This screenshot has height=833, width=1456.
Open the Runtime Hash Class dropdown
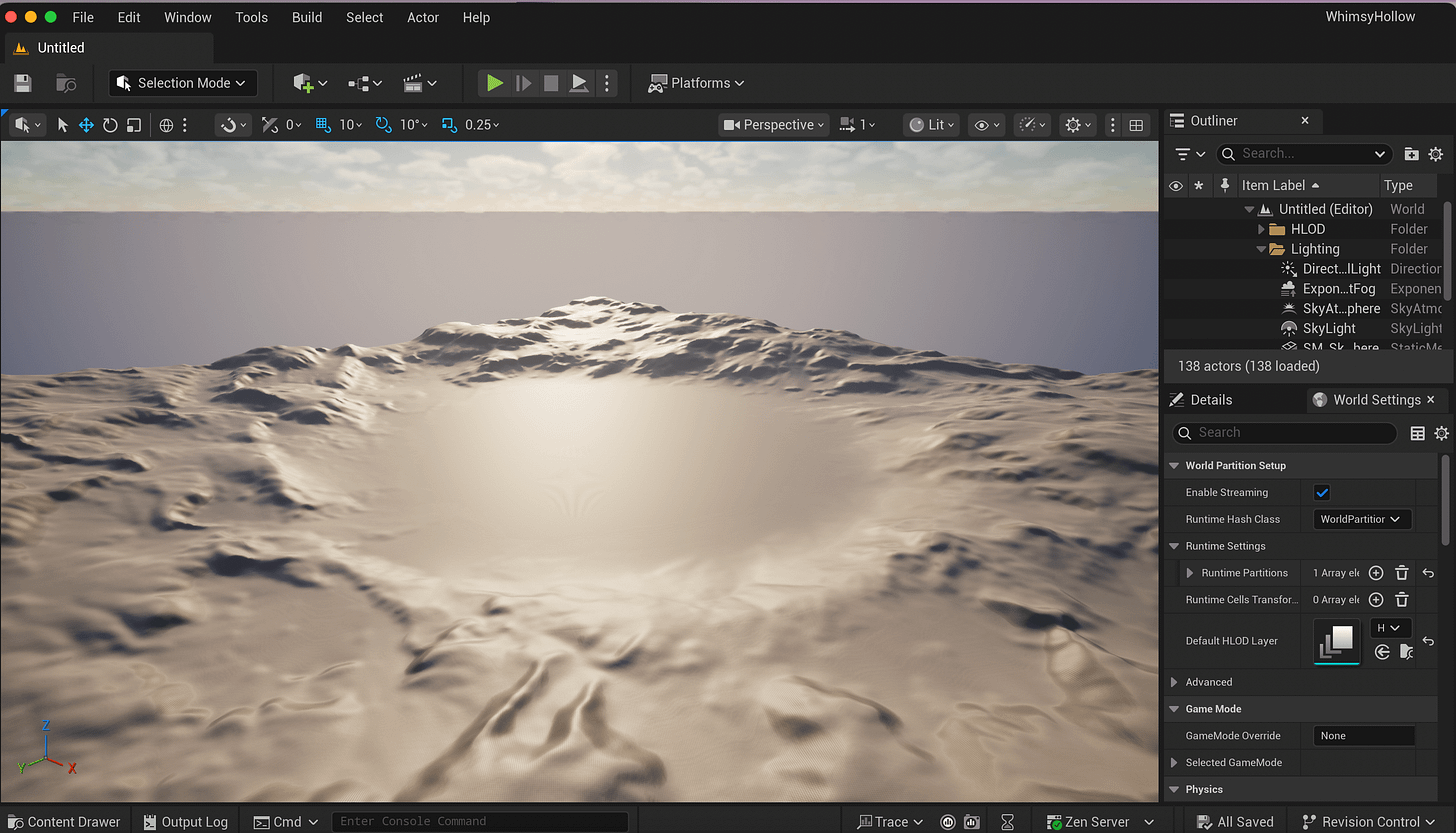1361,519
